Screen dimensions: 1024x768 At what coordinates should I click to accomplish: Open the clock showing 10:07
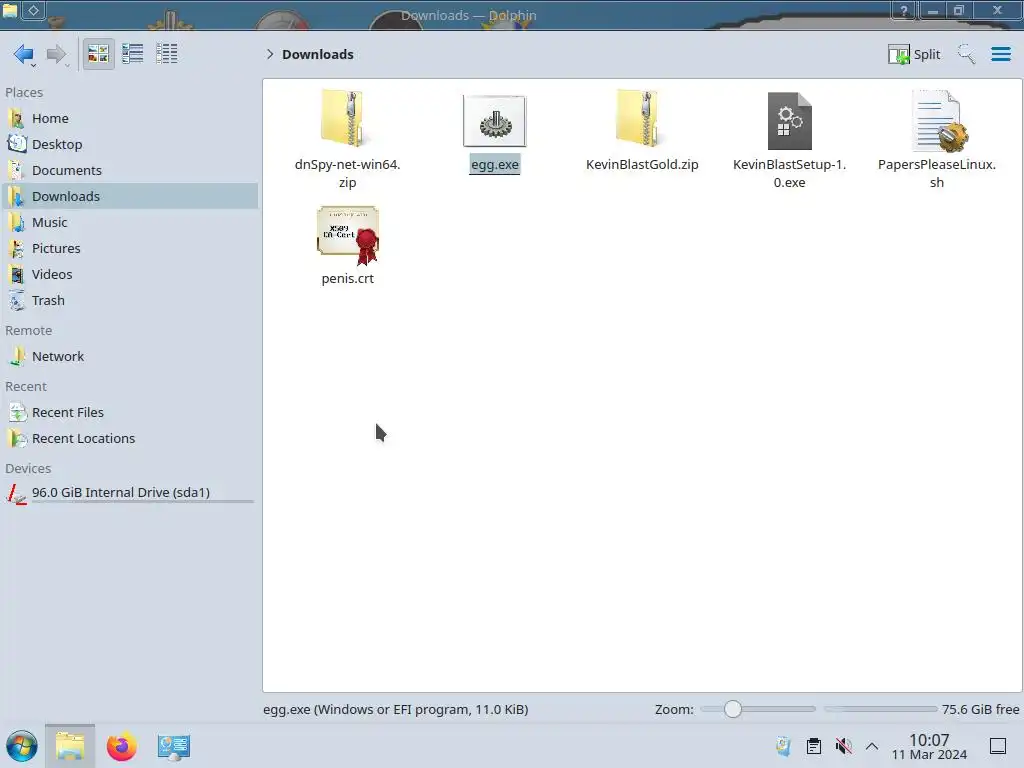pyautogui.click(x=929, y=747)
